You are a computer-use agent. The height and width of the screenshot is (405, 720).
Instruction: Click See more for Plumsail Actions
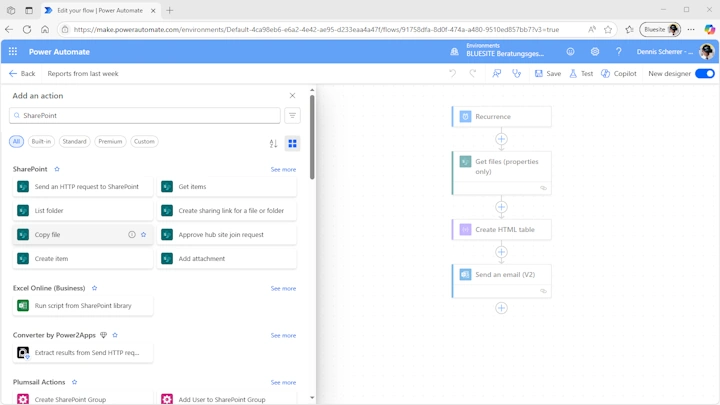pos(283,382)
